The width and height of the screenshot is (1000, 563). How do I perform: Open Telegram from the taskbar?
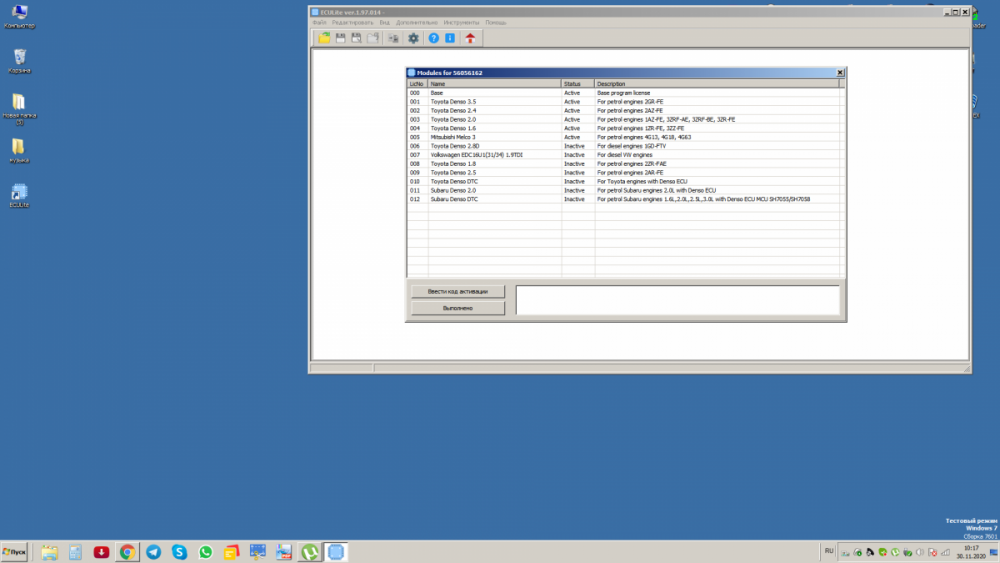click(x=154, y=552)
